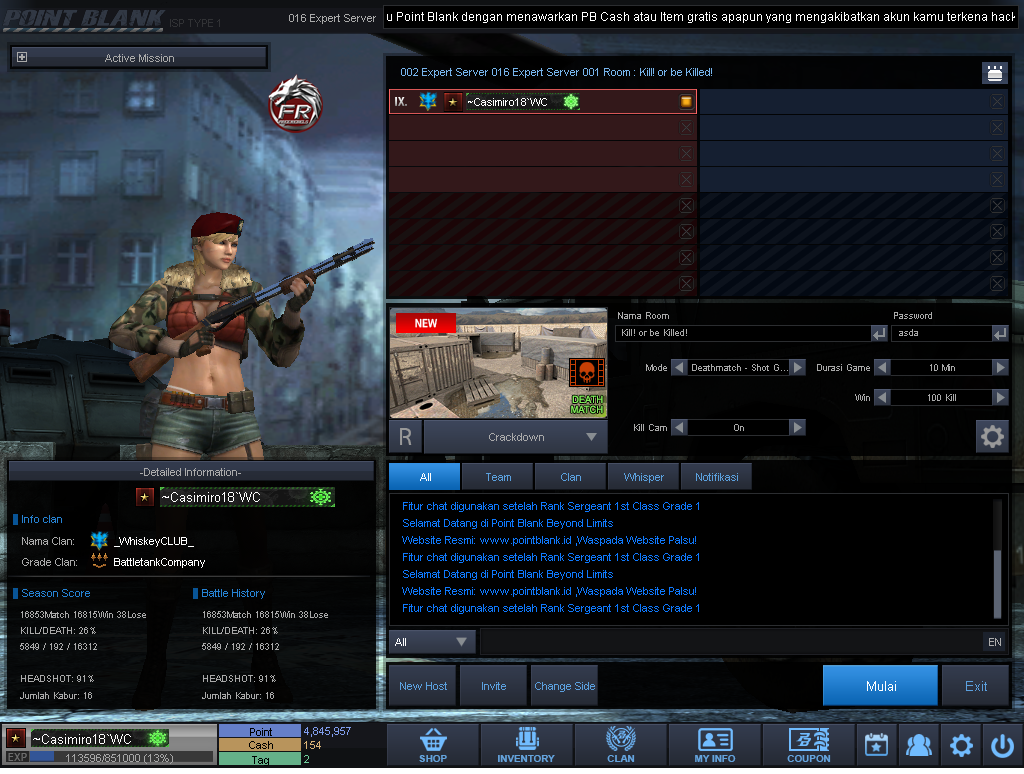Toggle third blue team slot

tap(997, 153)
